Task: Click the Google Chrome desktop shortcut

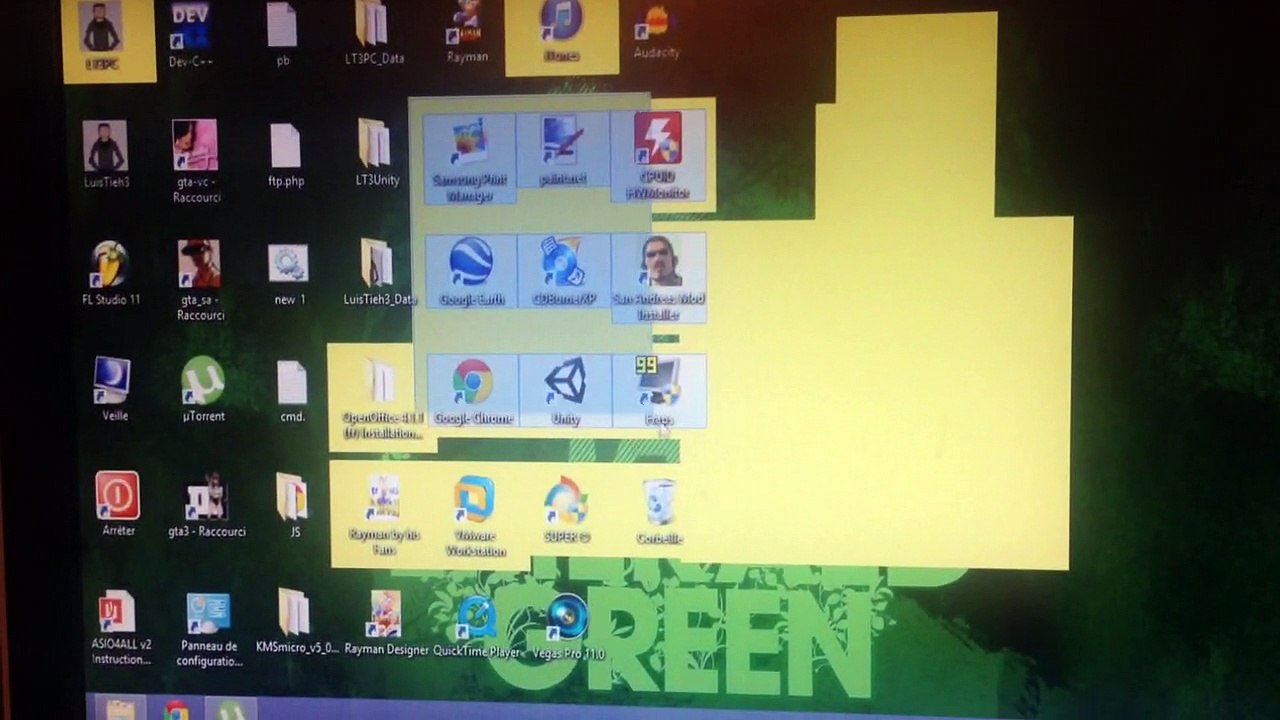Action: (472, 391)
